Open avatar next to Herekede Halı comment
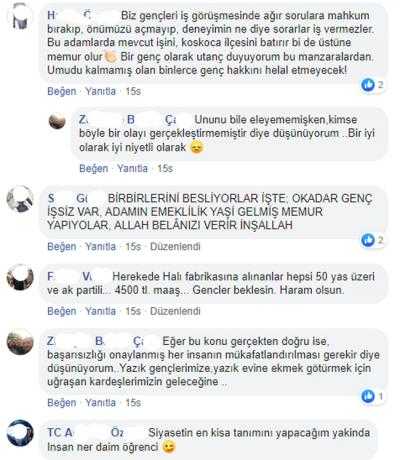The height and width of the screenshot is (460, 400). 20,277
